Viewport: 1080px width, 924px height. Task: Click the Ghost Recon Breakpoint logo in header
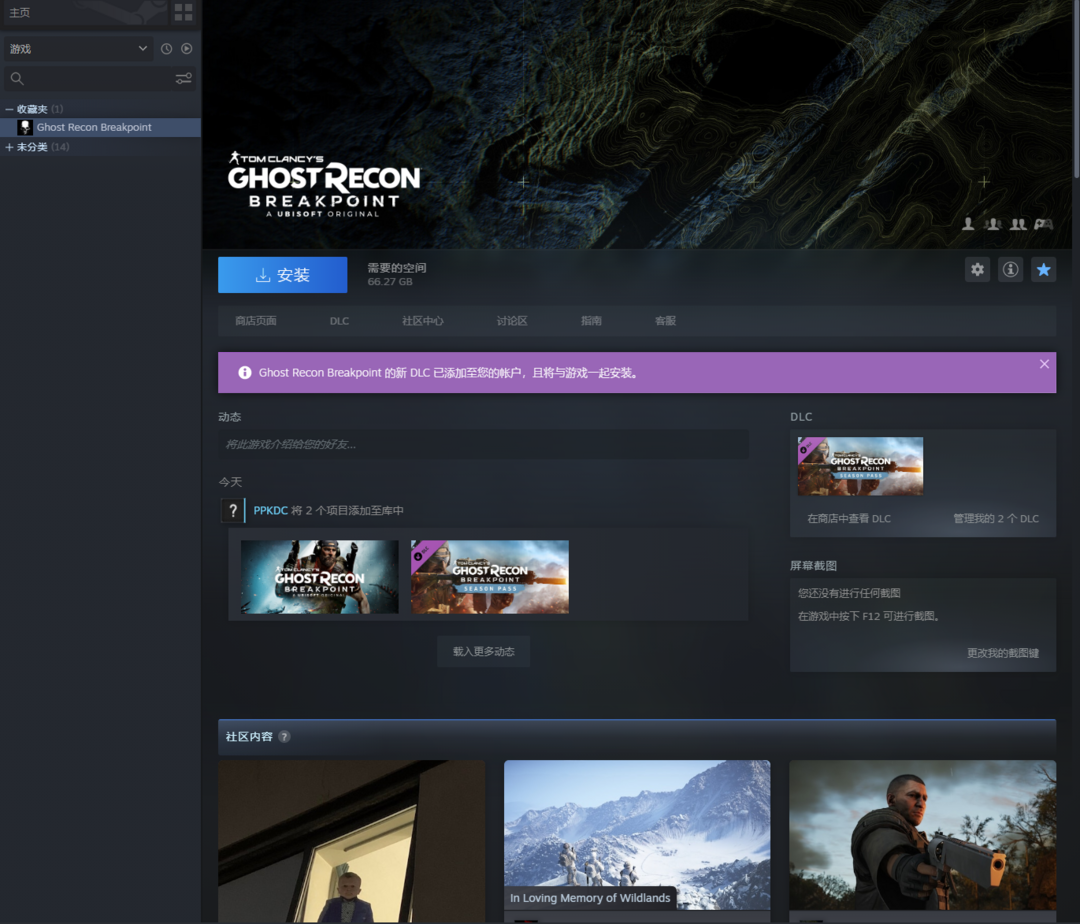pos(324,185)
